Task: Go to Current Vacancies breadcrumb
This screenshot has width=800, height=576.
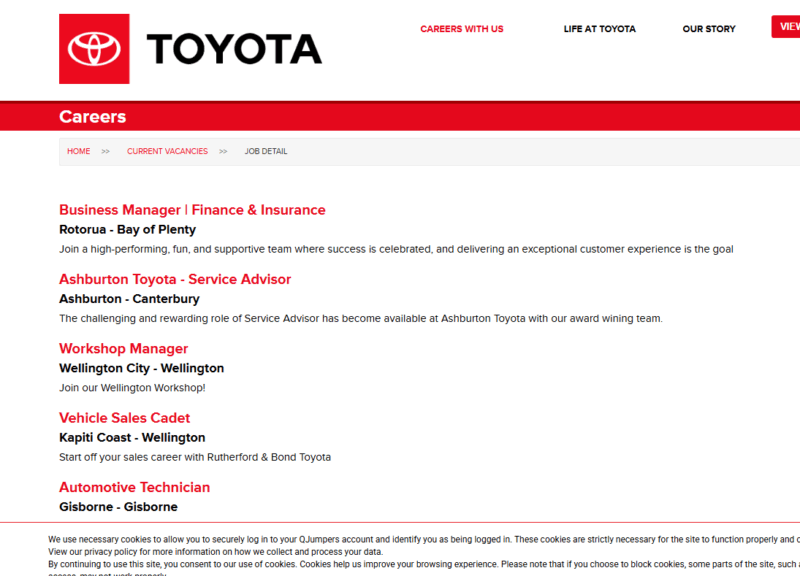Action: tap(167, 152)
